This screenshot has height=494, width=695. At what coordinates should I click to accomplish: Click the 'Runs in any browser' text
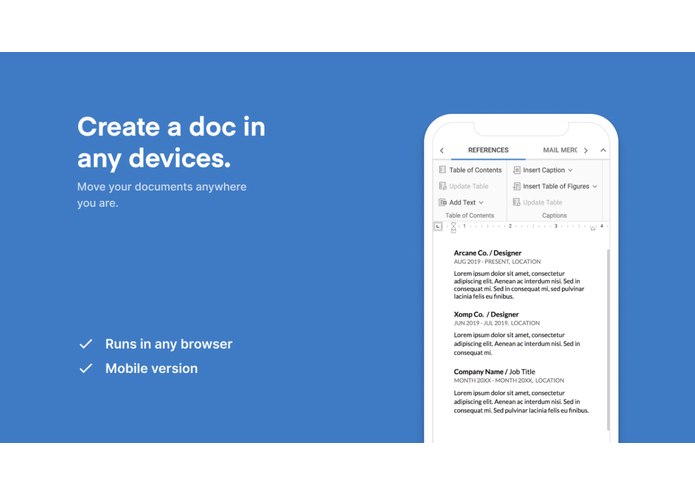pos(168,344)
